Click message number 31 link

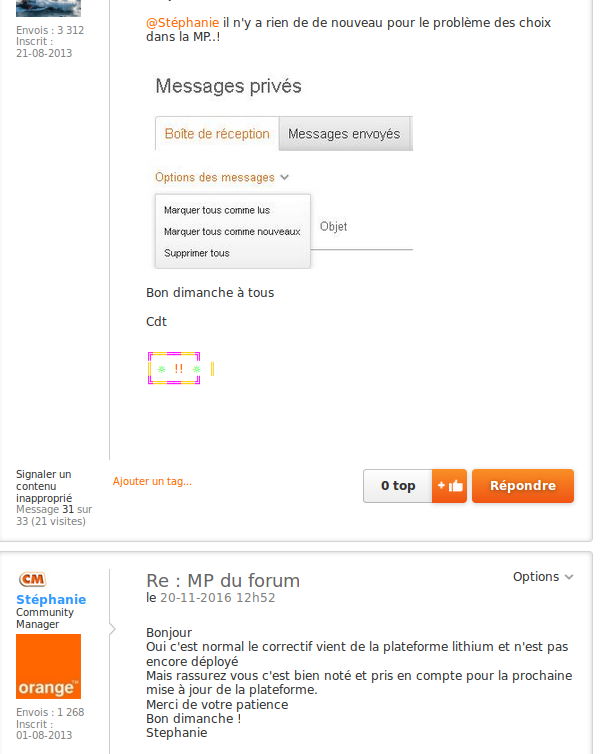pos(68,509)
